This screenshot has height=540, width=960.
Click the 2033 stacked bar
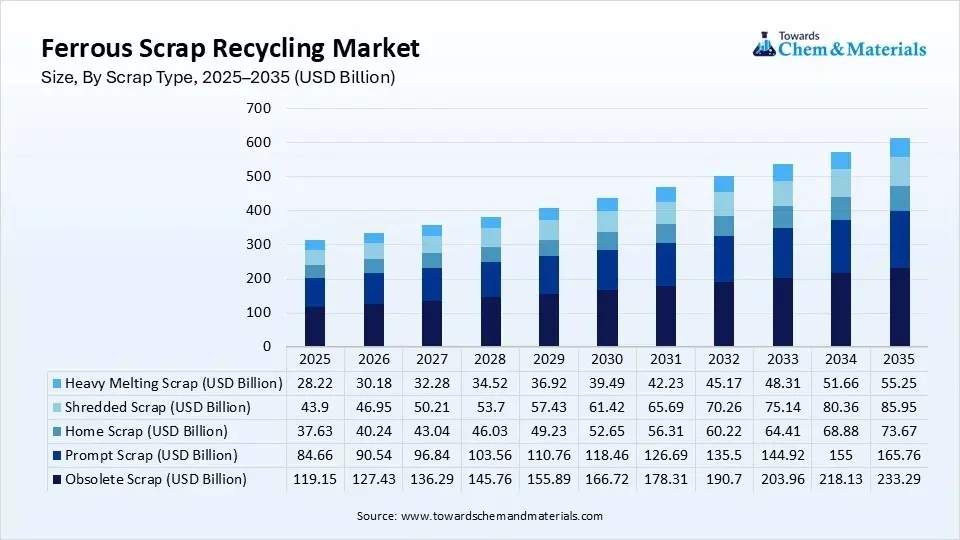pos(782,255)
